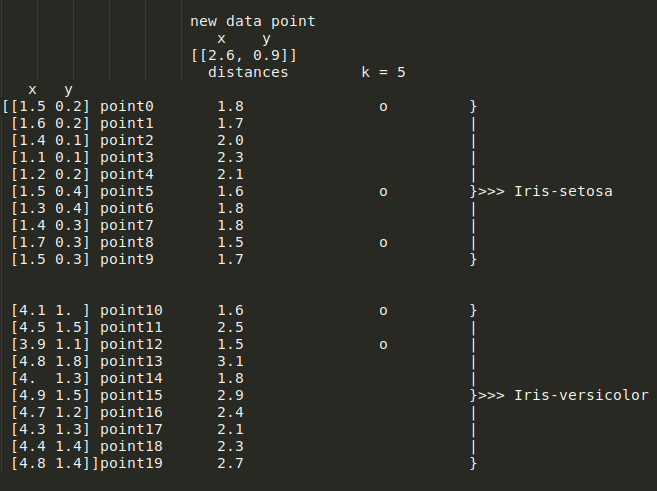Click the 'o' marker in point12 row
The image size is (657, 491).
(x=383, y=345)
